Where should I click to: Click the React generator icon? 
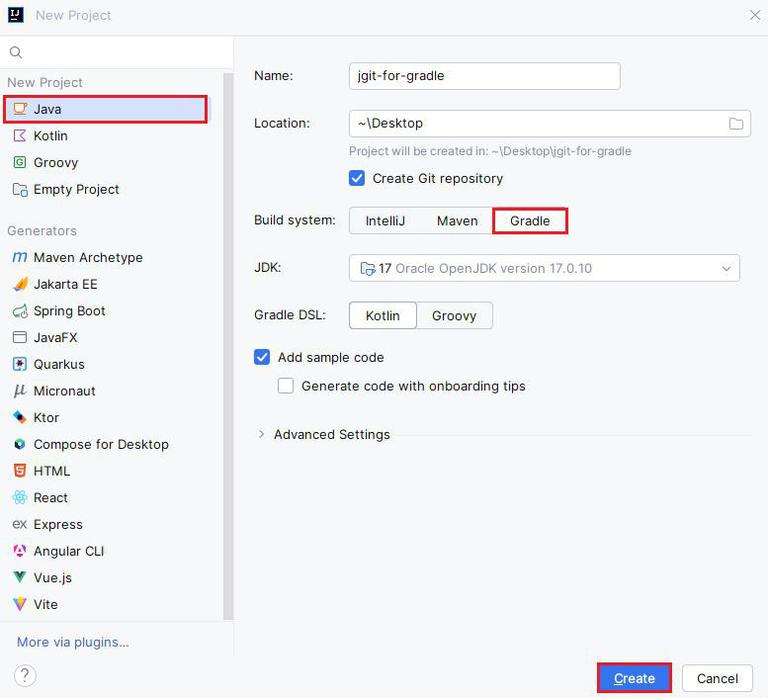[19, 498]
